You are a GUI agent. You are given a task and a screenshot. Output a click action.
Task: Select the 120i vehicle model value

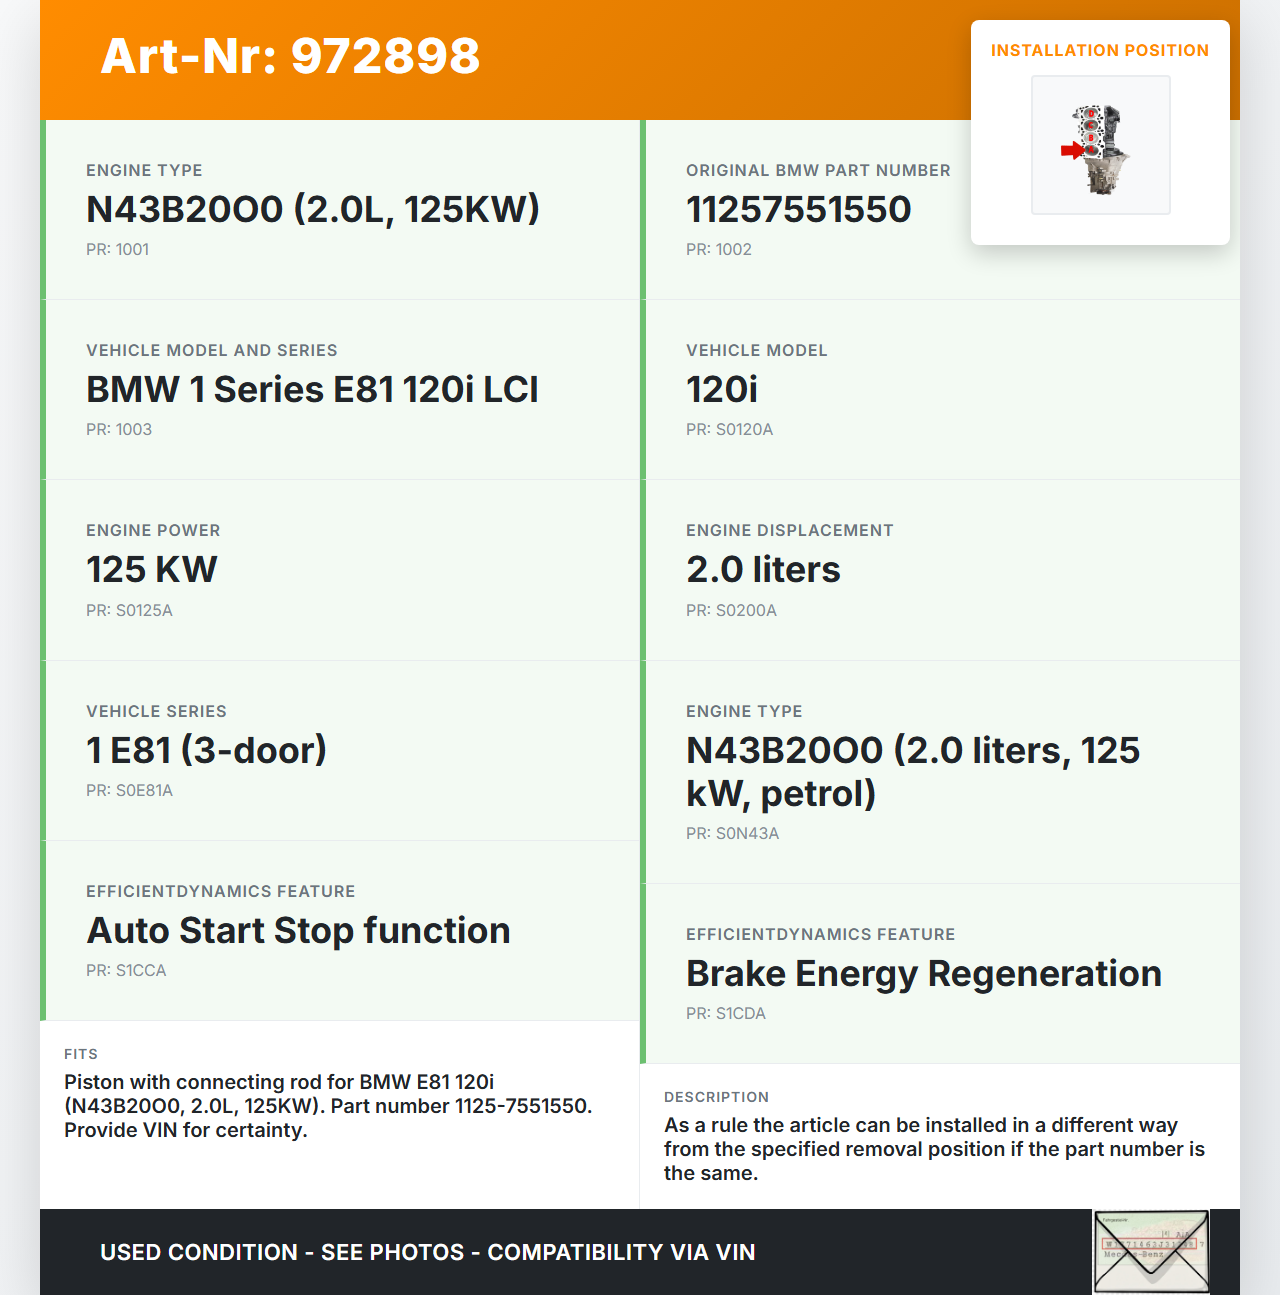click(722, 390)
